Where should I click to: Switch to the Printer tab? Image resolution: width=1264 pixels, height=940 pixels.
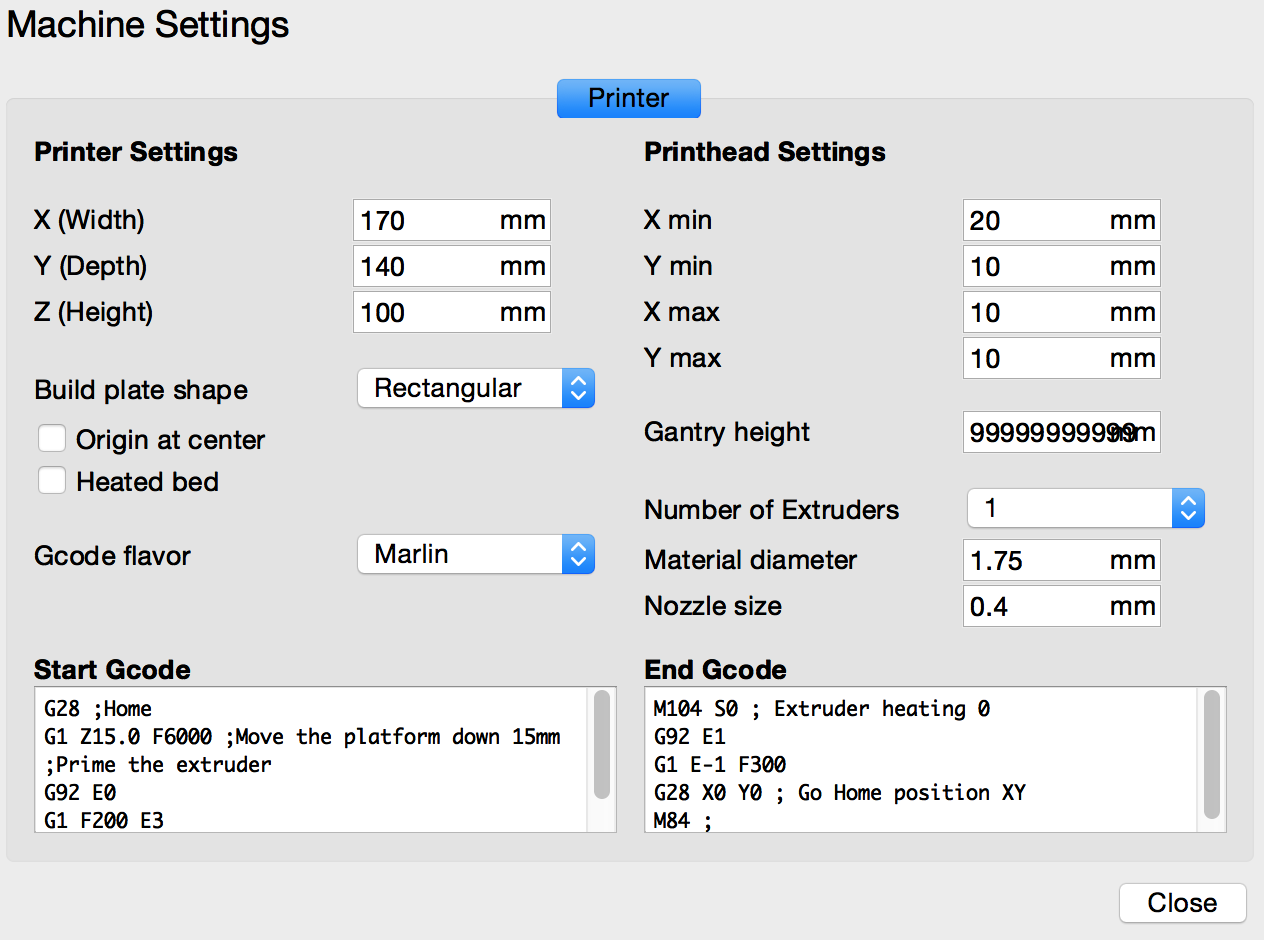pyautogui.click(x=628, y=98)
